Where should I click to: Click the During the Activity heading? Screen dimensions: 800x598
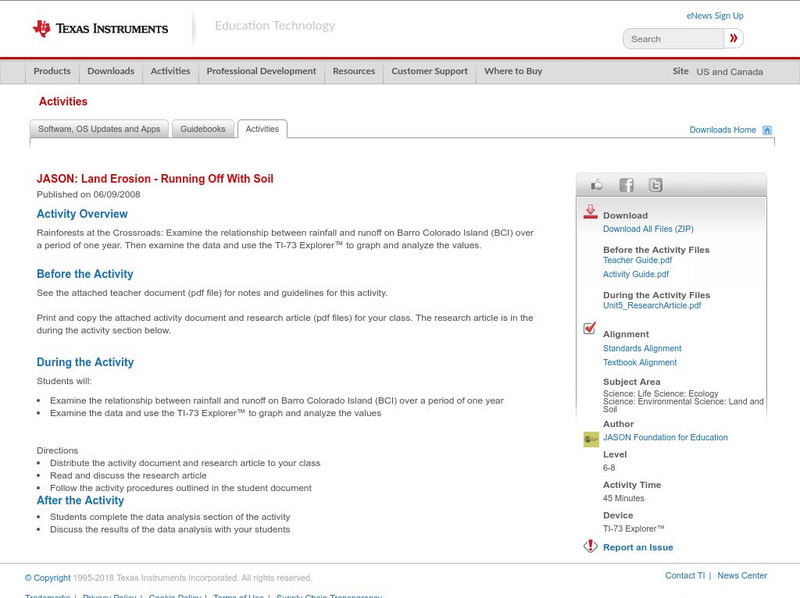click(x=85, y=362)
